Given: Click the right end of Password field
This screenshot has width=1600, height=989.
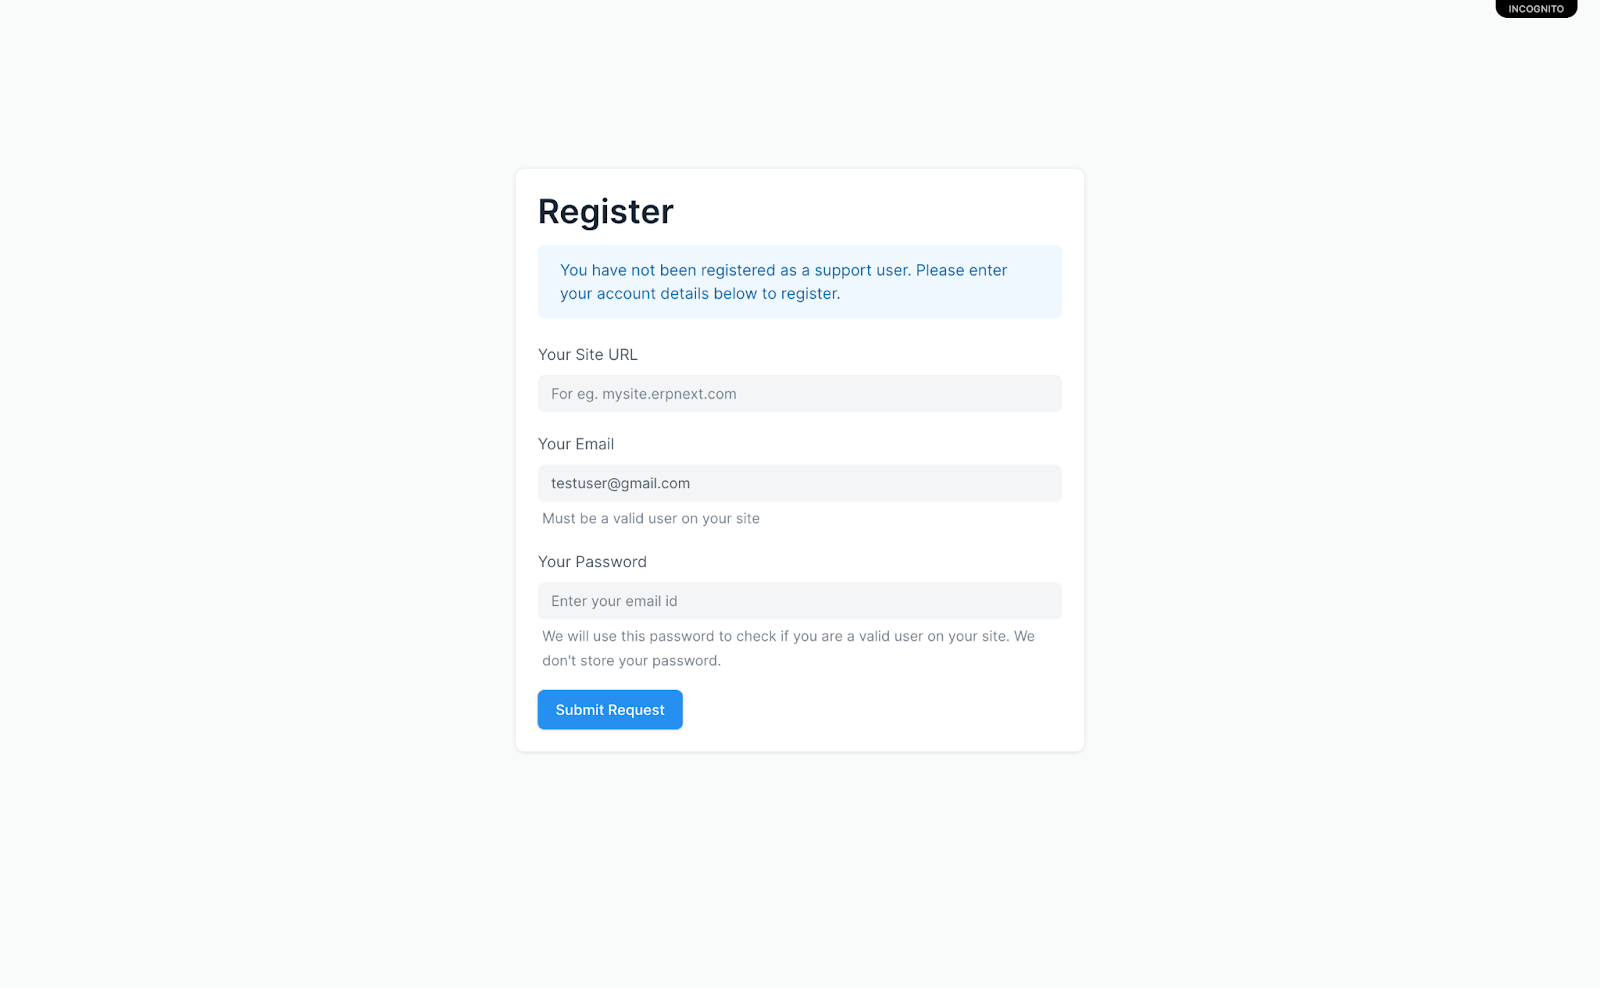Looking at the screenshot, I should pyautogui.click(x=1040, y=601).
